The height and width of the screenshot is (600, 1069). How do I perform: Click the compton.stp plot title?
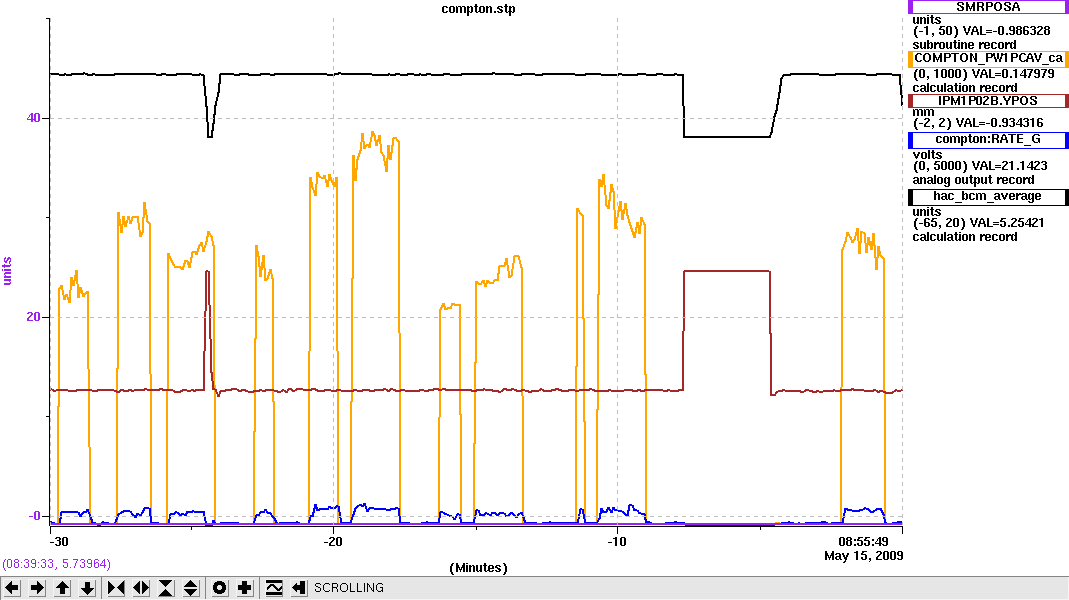pyautogui.click(x=478, y=9)
